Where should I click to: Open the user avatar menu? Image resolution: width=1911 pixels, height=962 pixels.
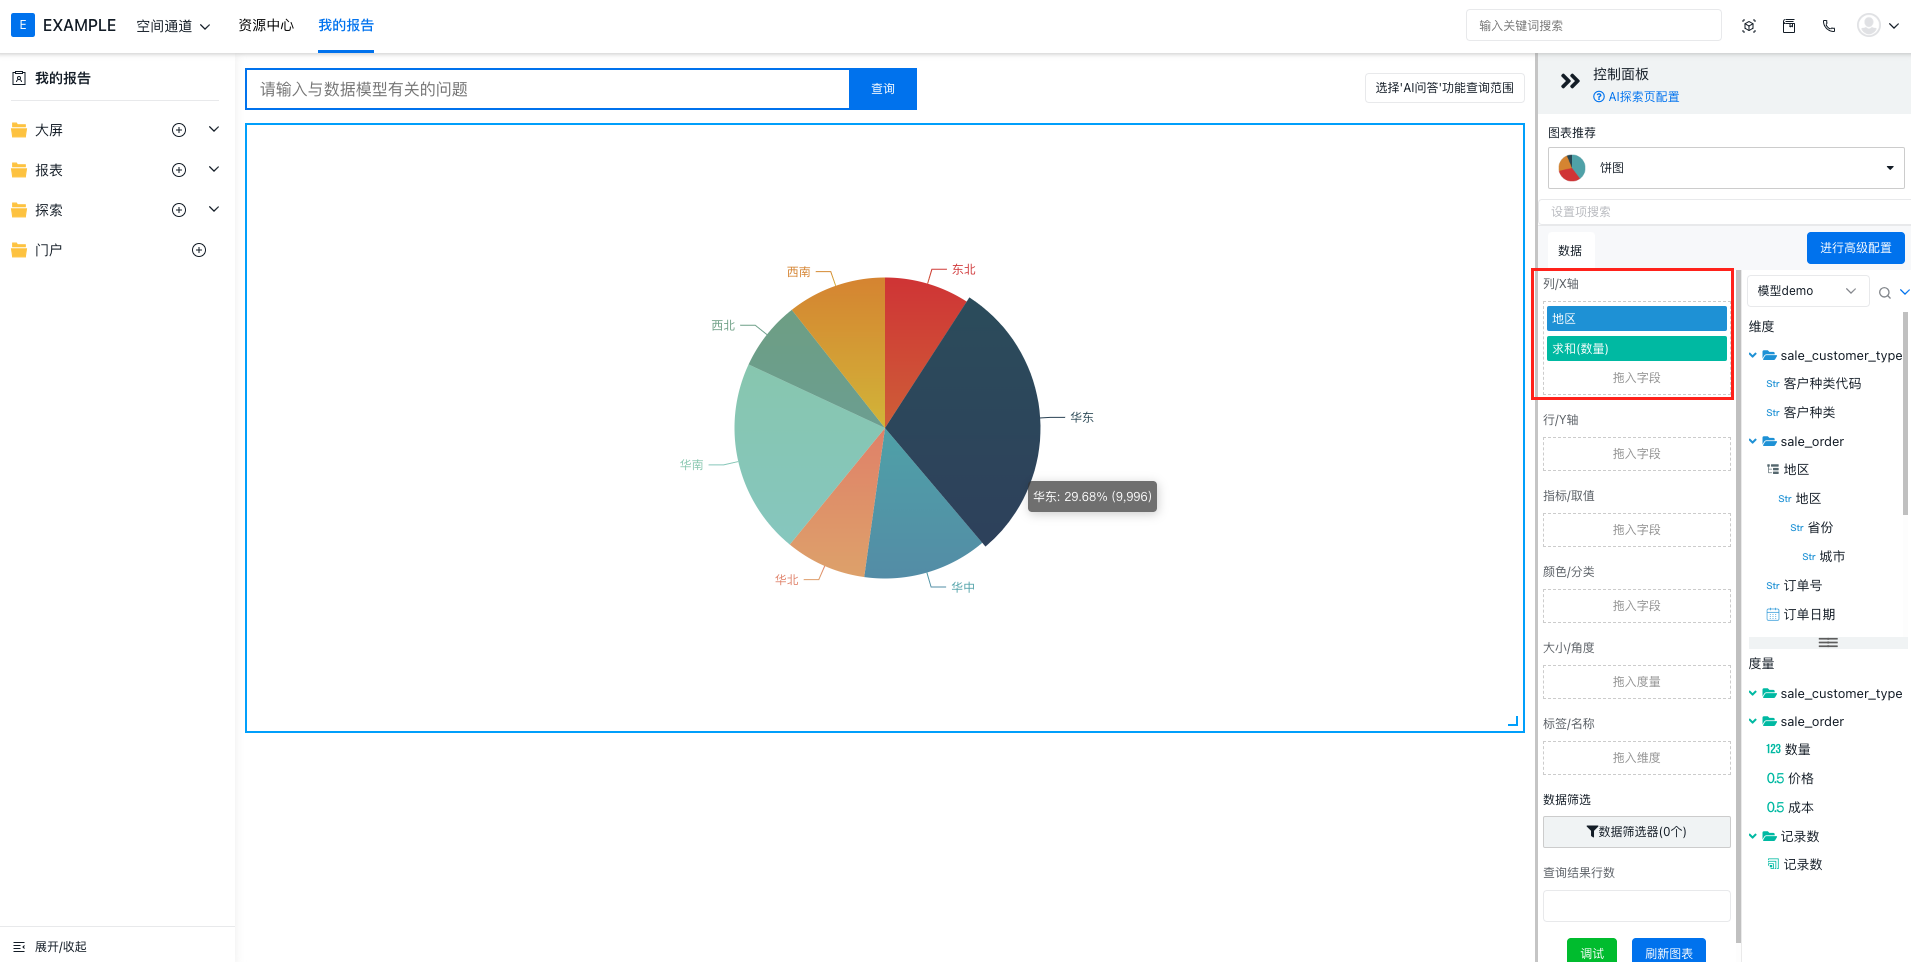[1877, 25]
